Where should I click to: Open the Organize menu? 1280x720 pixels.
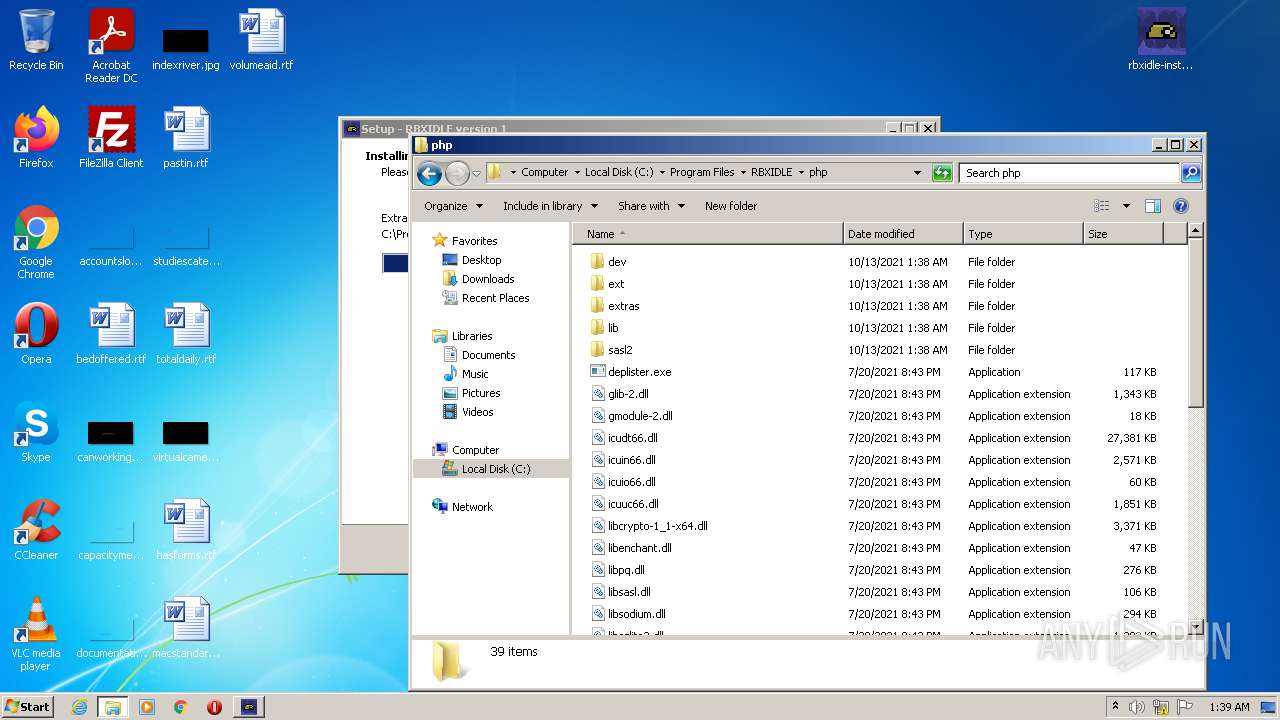(x=453, y=206)
